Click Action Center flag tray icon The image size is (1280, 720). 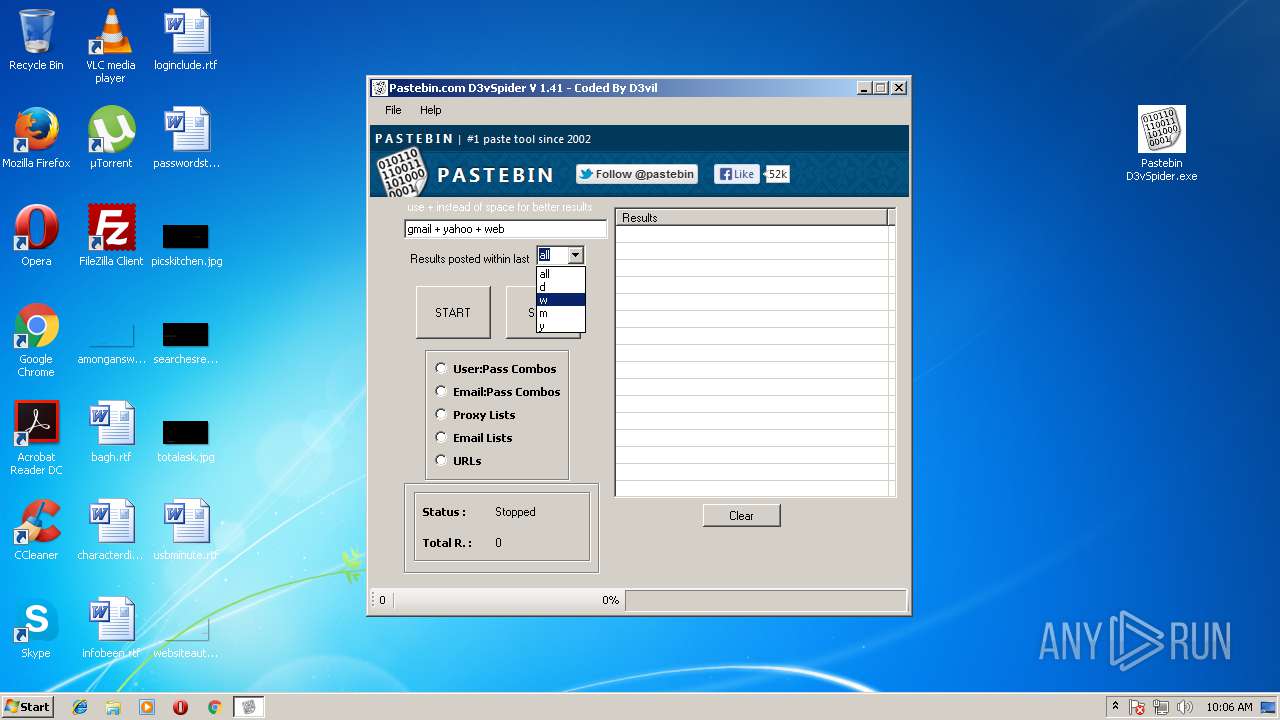1137,707
